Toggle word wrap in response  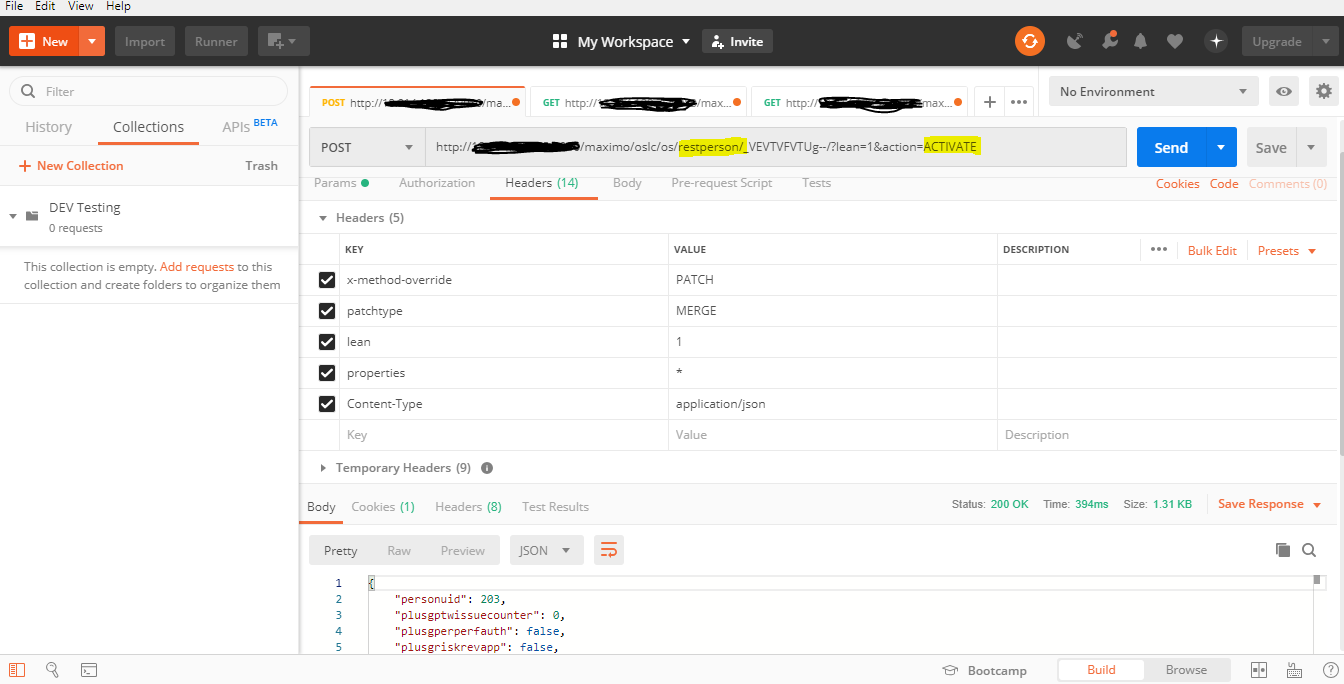coord(608,550)
